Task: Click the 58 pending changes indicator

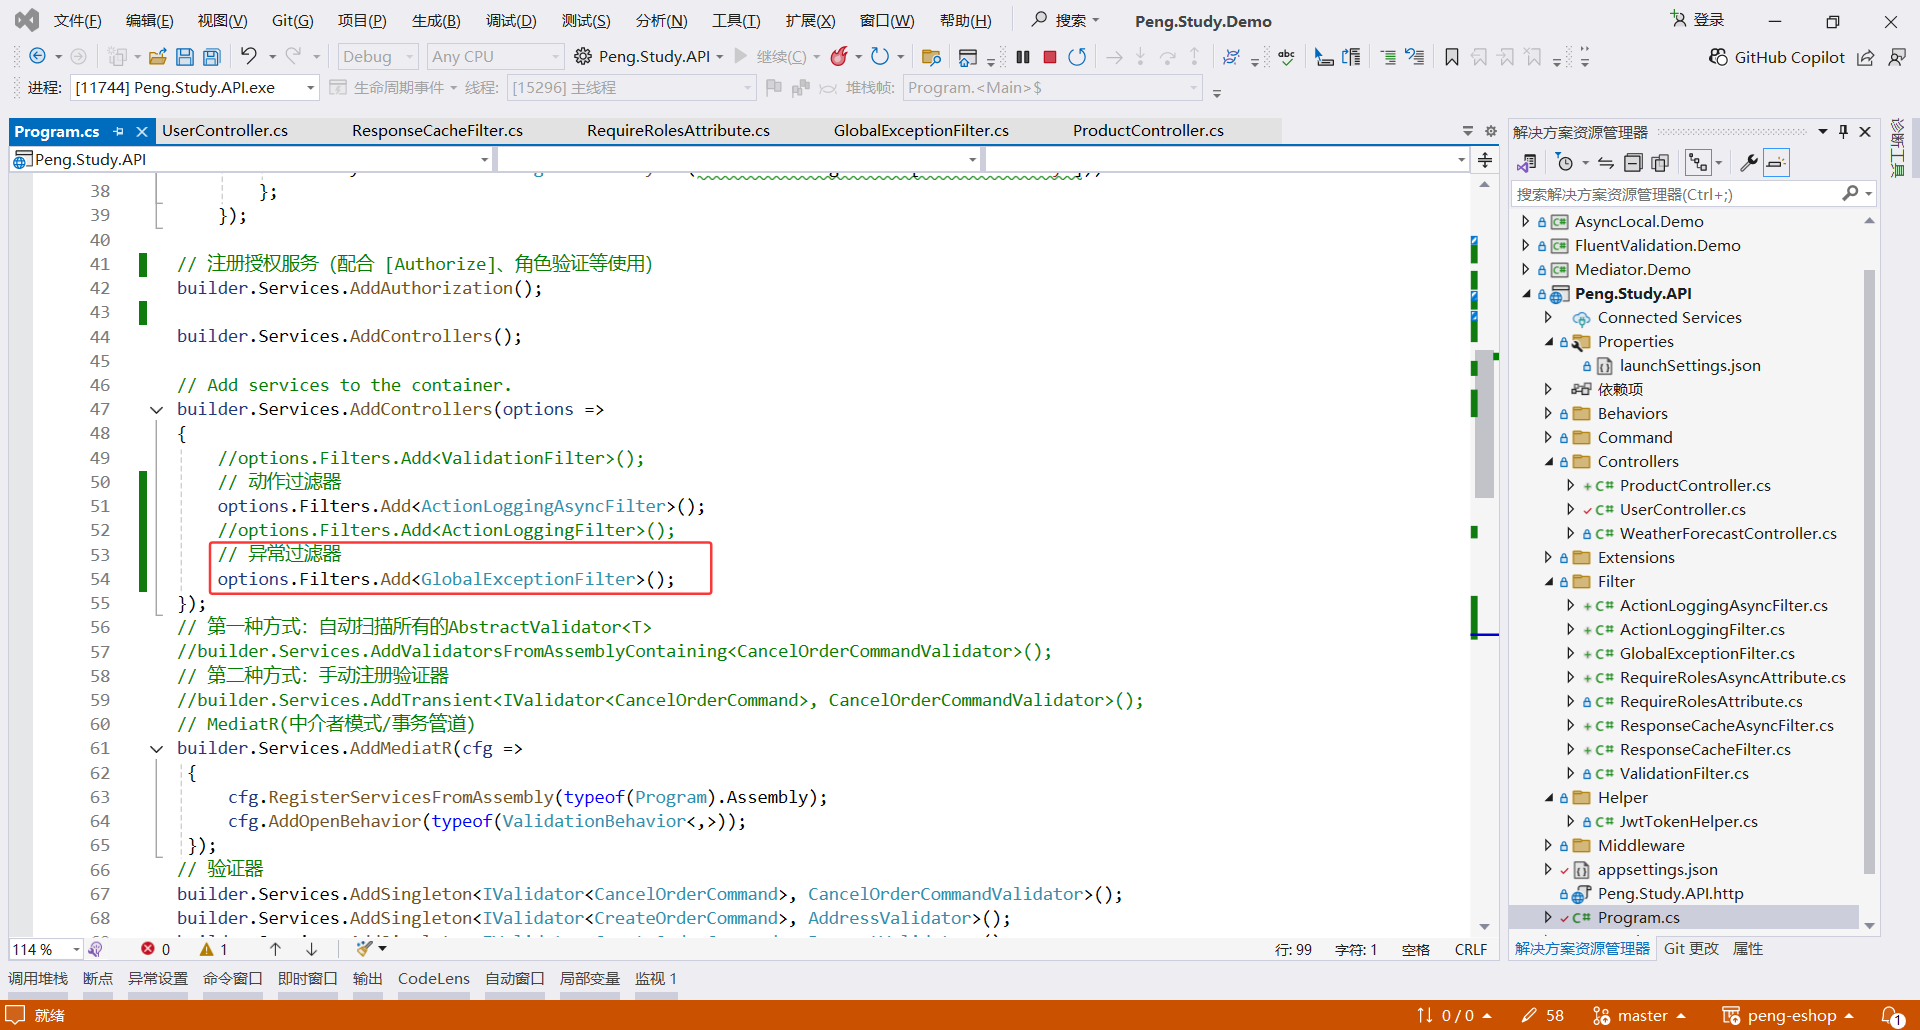Action: point(1543,1016)
